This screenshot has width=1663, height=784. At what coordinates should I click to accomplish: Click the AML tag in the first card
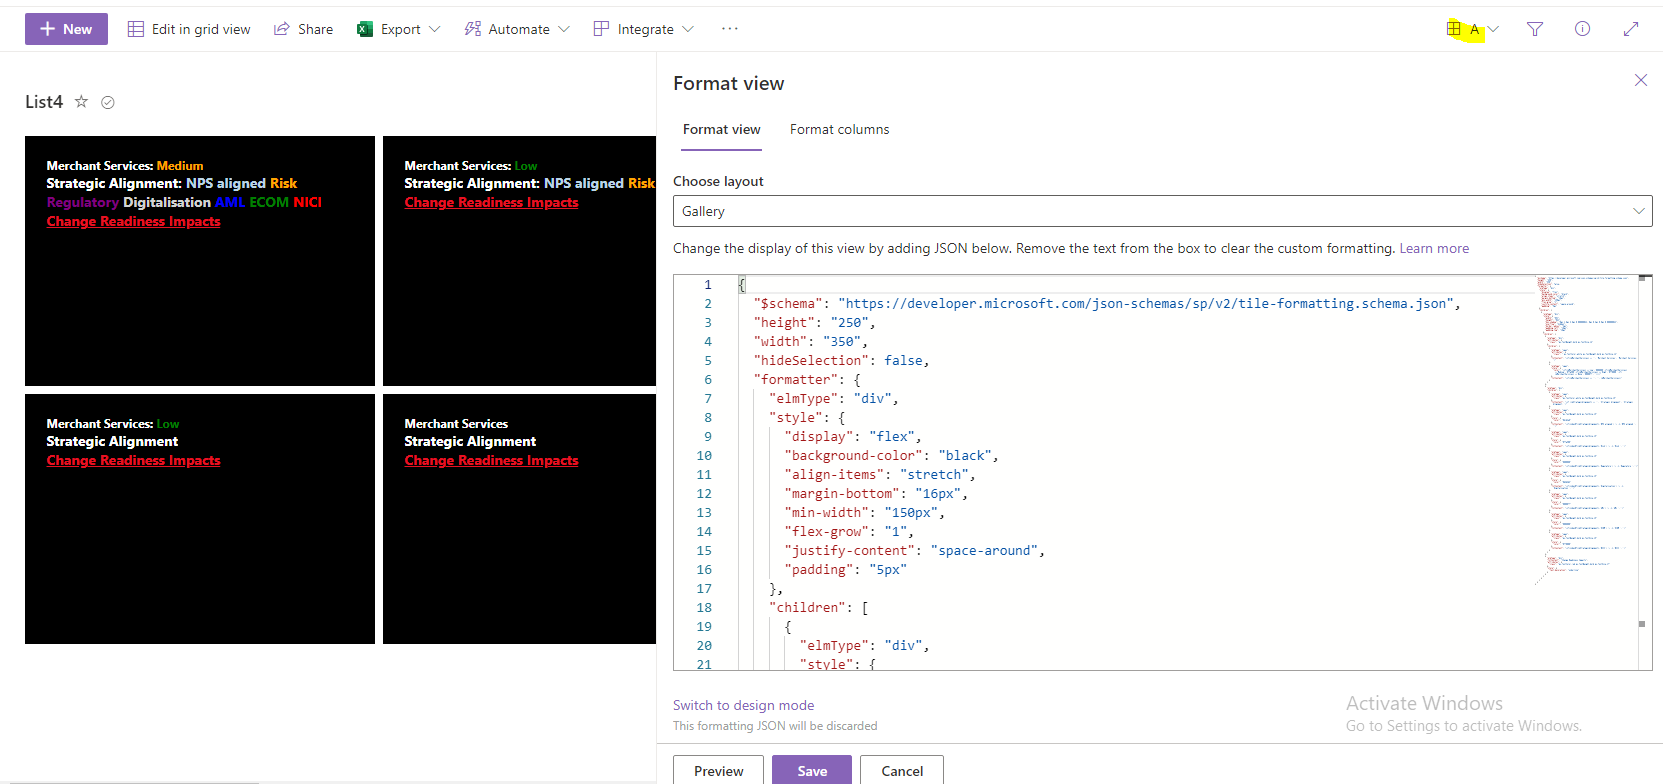[x=230, y=202]
